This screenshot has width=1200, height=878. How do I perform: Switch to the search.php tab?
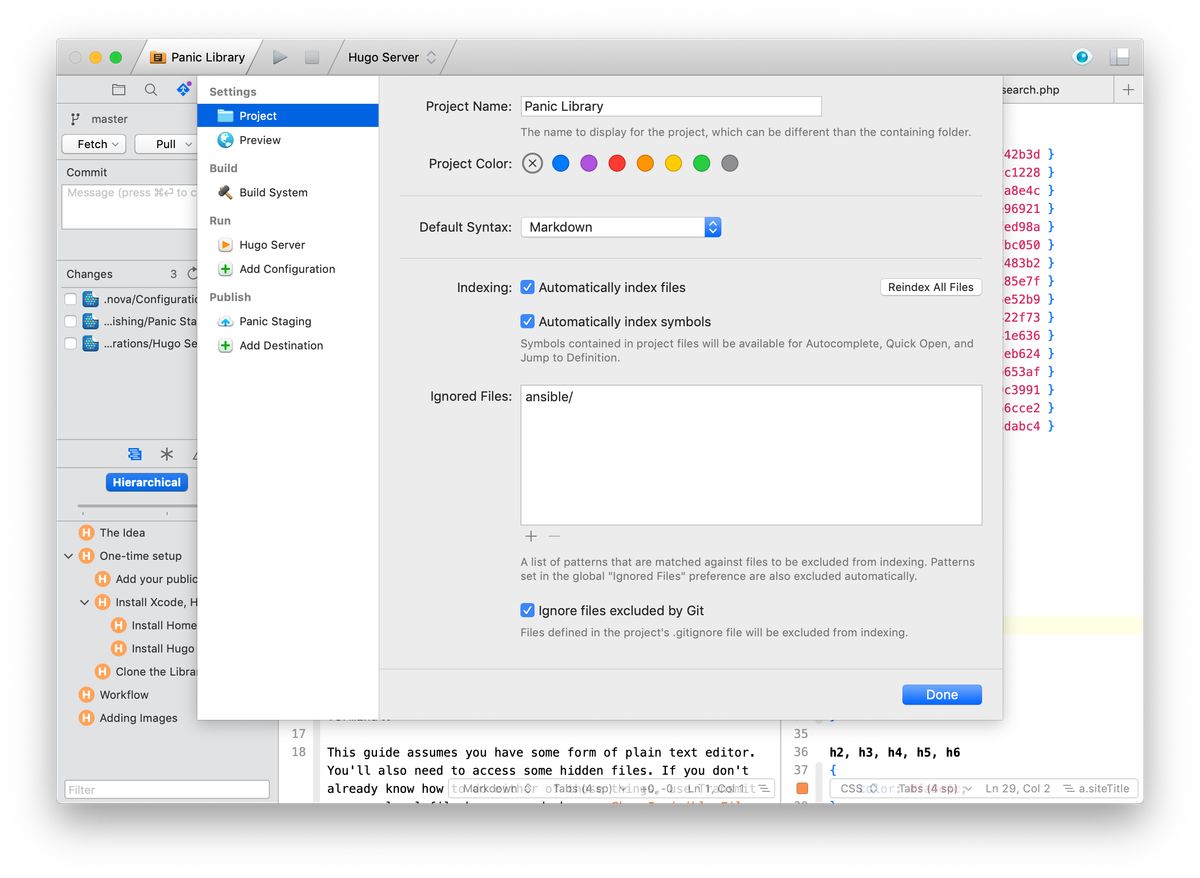click(1030, 89)
